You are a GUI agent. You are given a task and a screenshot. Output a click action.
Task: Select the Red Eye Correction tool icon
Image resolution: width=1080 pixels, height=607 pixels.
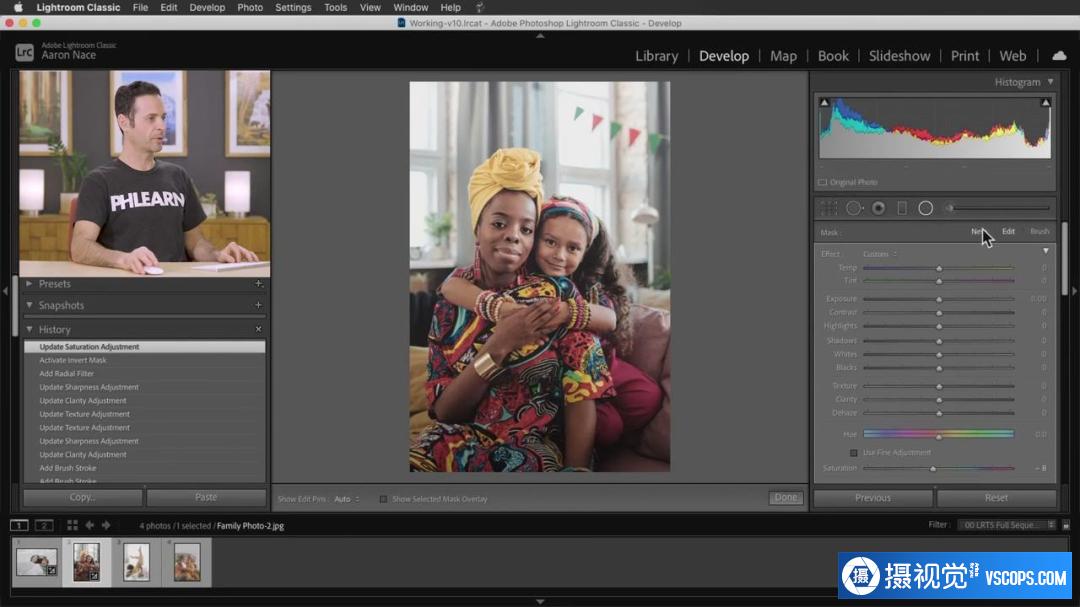pos(878,208)
